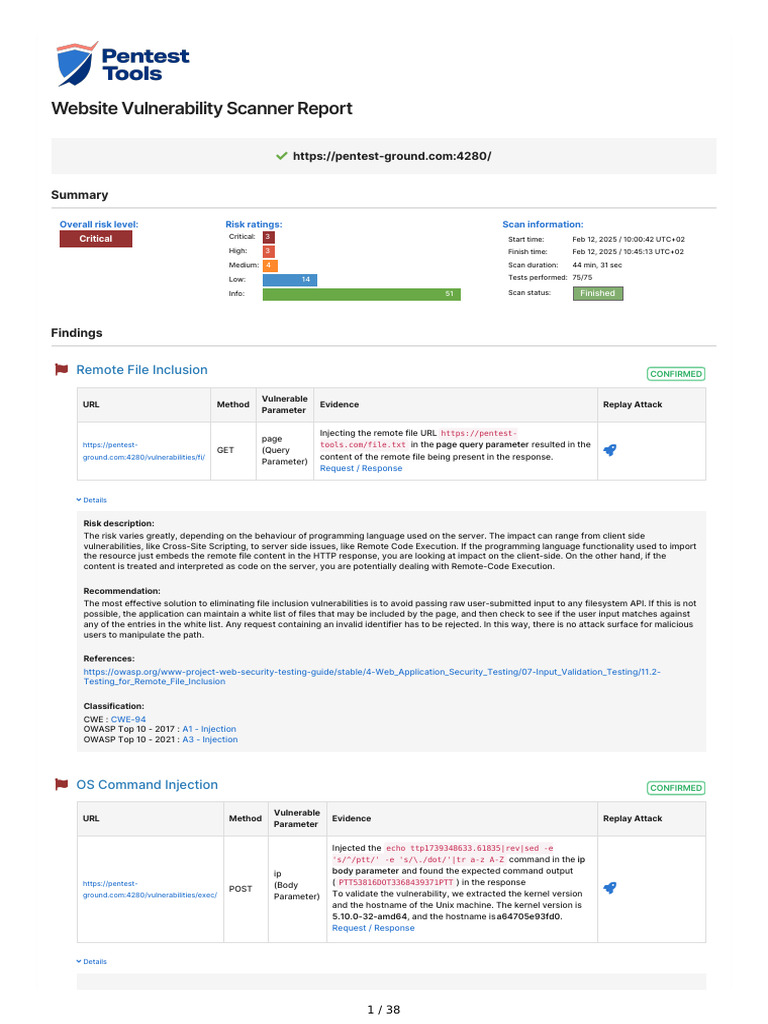This screenshot has width=768, height=1024.
Task: Click the Evidence column header in the first table
Action: (455, 405)
